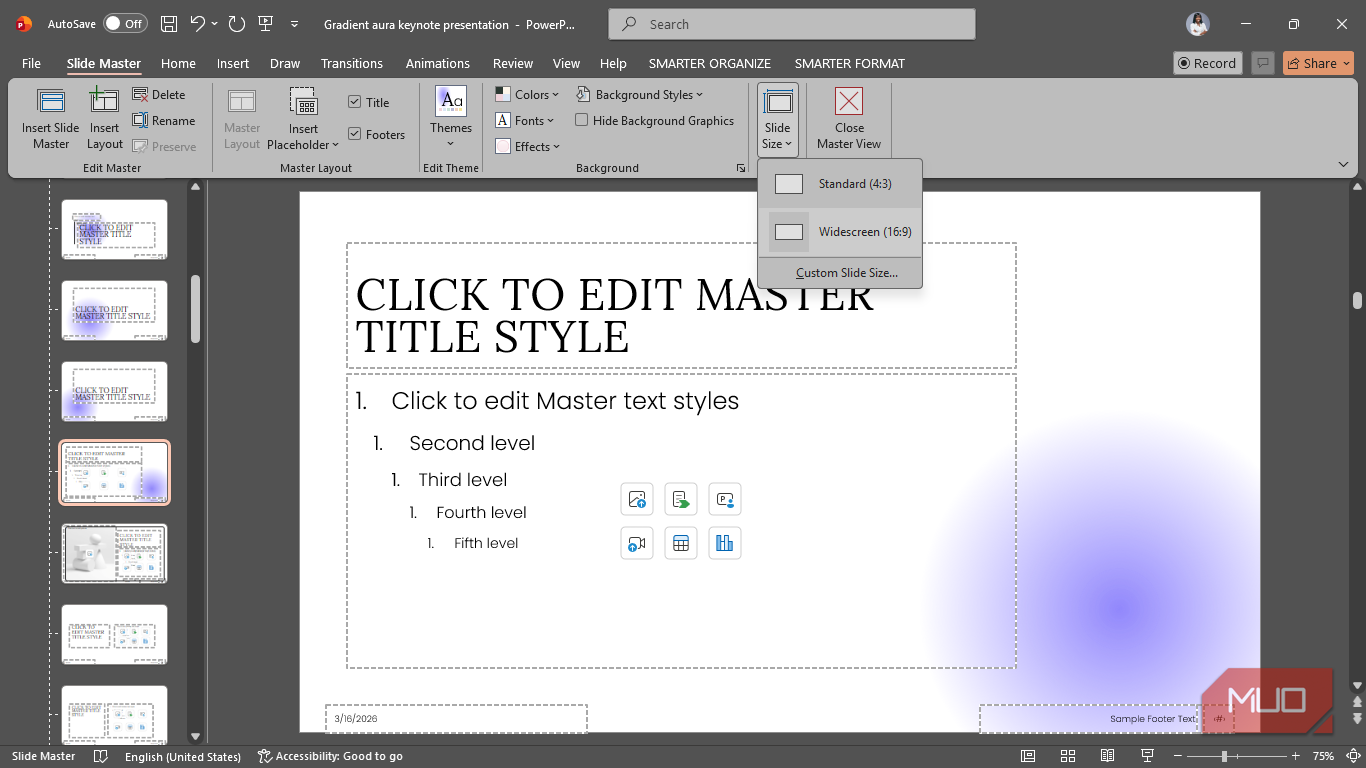The height and width of the screenshot is (768, 1366).
Task: Click Close Master View red X icon
Action: click(x=849, y=101)
